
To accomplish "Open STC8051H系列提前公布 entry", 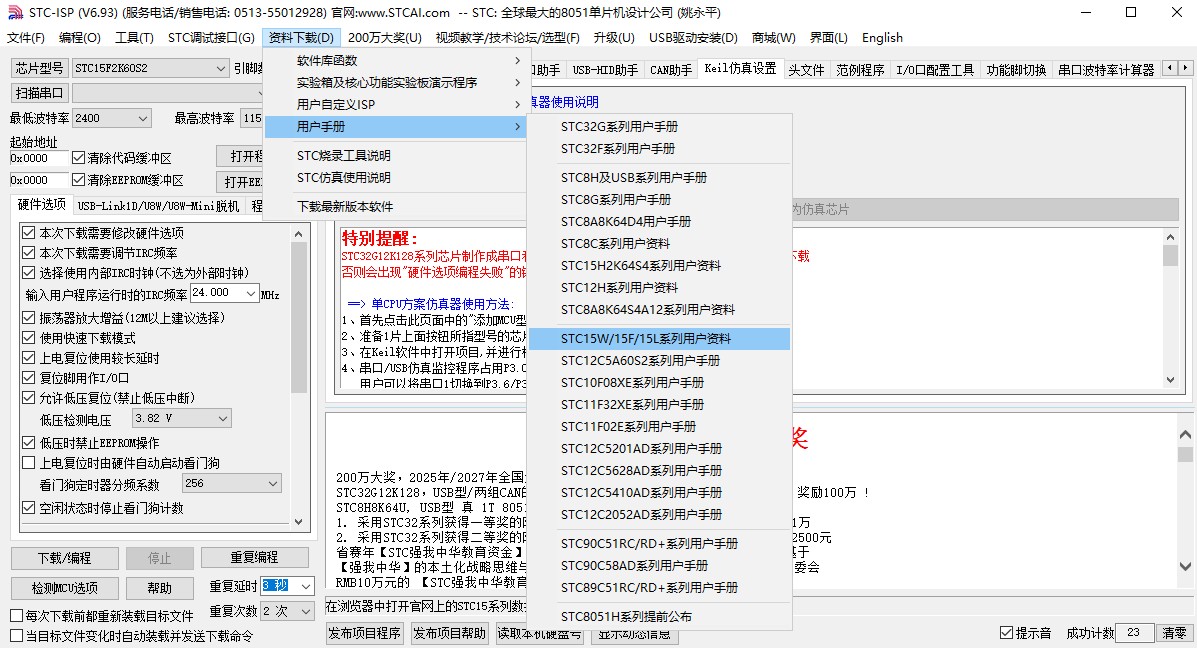I will [x=660, y=617].
